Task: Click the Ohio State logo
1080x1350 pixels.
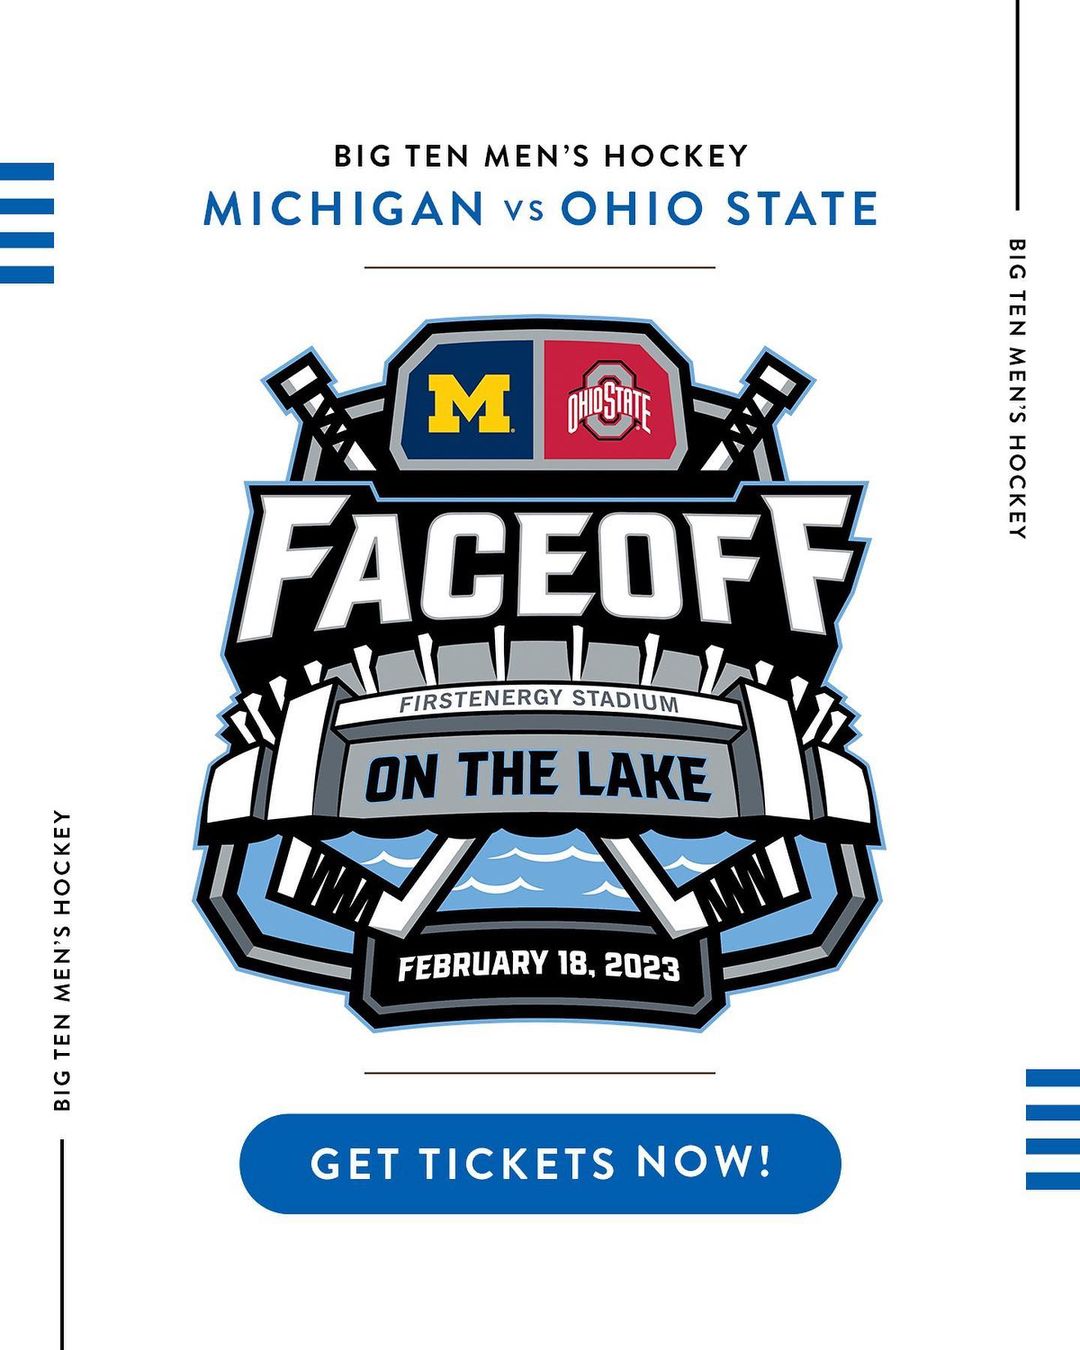Action: [x=609, y=402]
